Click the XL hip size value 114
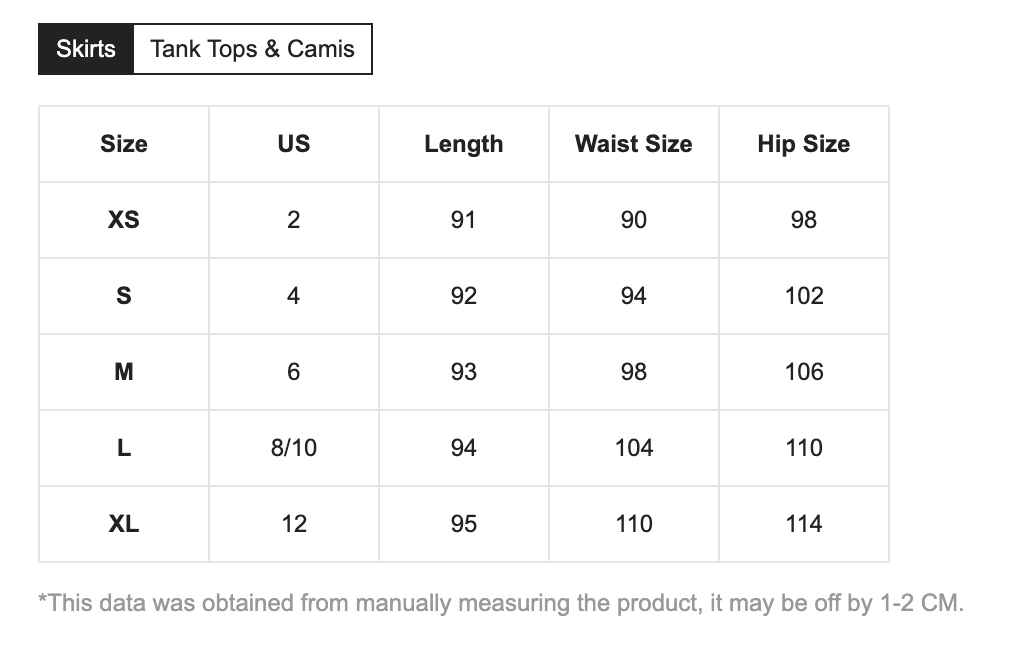 click(x=804, y=524)
